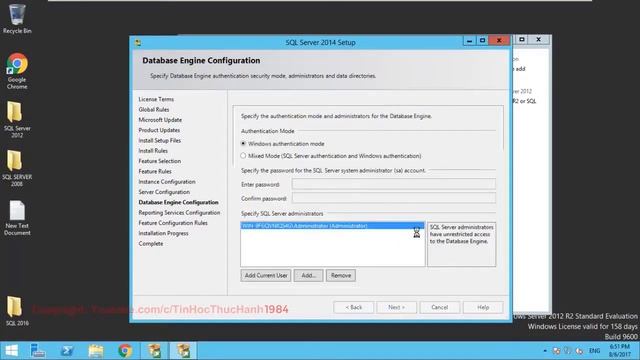The height and width of the screenshot is (360, 640).
Task: Show hidden tray icons arrow
Action: [x=545, y=351]
